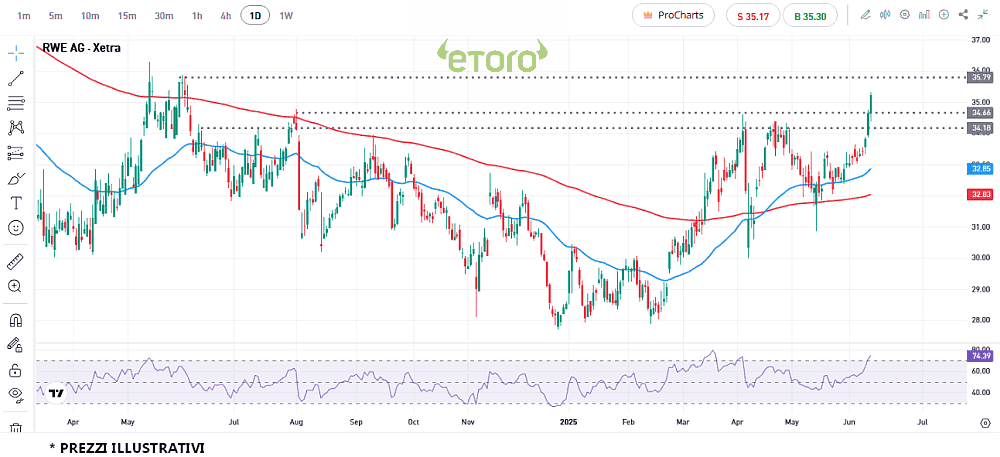Click the Aug label on the time axis
The width and height of the screenshot is (1000, 457).
click(295, 422)
